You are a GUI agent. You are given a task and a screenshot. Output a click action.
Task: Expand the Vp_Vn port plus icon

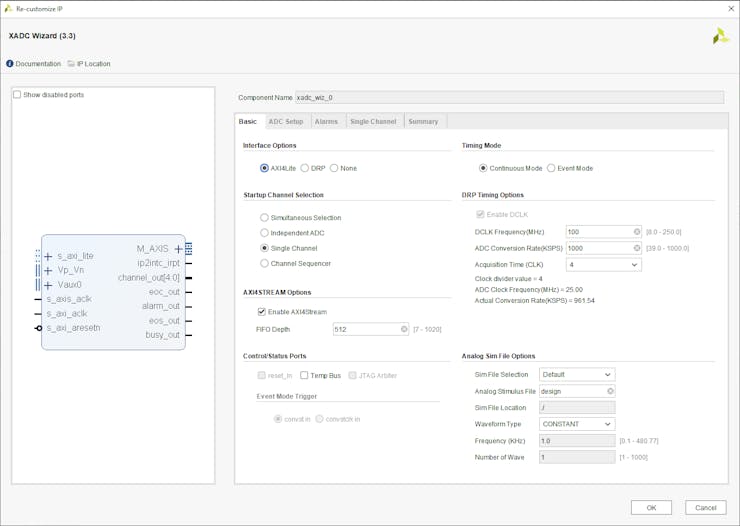tap(48, 270)
